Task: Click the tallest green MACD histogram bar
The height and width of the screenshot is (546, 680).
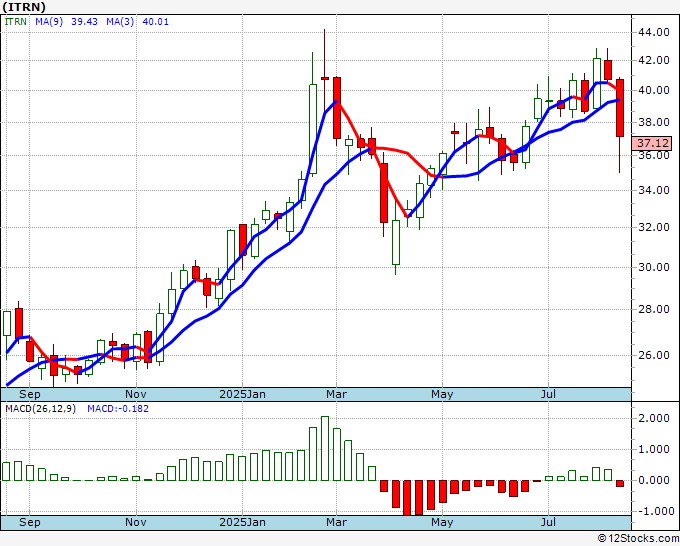Action: point(325,448)
